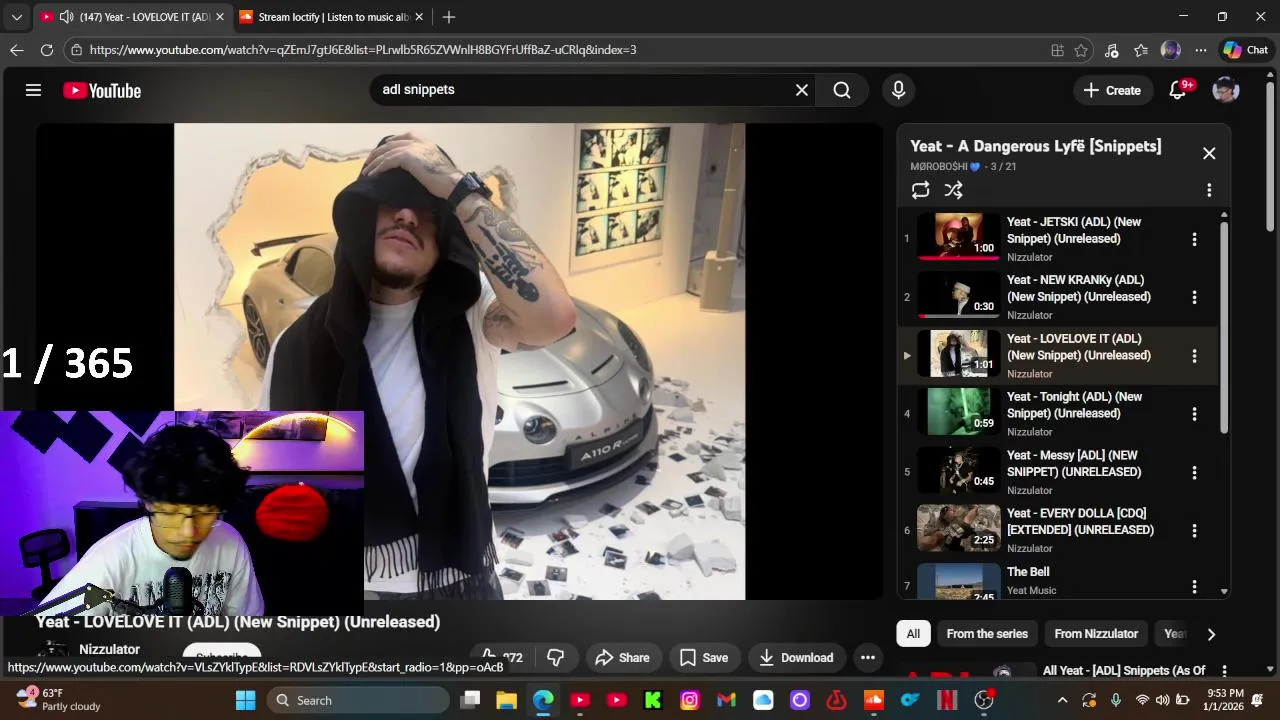Toggle playlist shuffle
This screenshot has height=720, width=1280.
[x=954, y=190]
